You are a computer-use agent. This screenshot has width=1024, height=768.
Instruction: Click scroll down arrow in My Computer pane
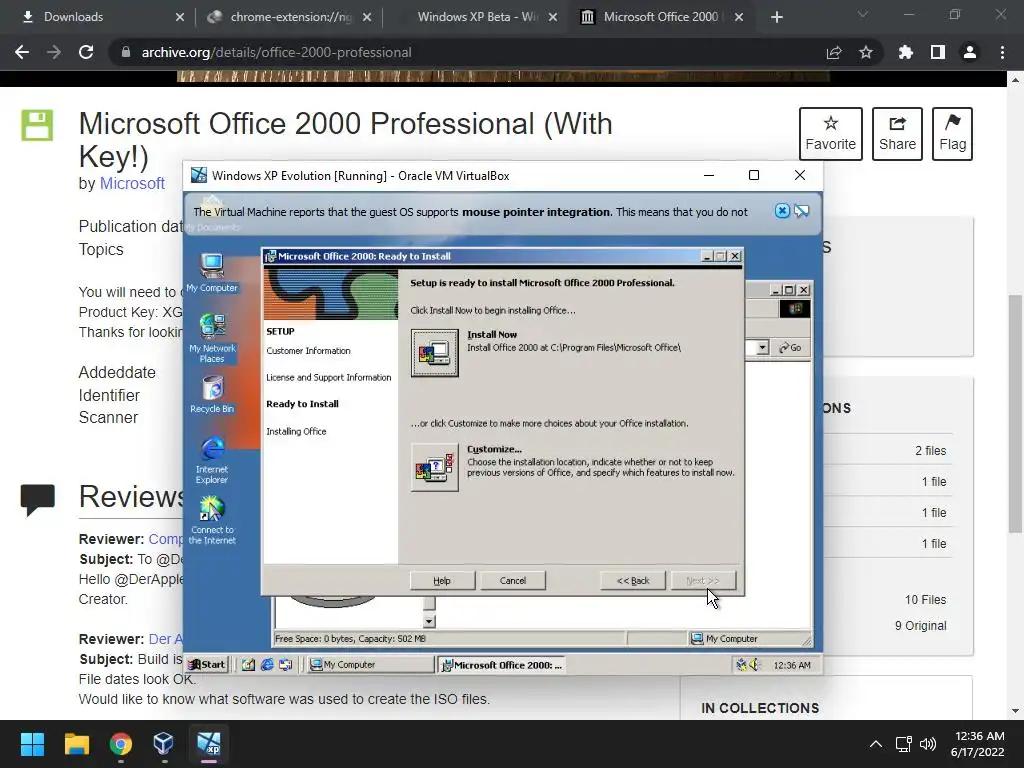pyautogui.click(x=429, y=621)
